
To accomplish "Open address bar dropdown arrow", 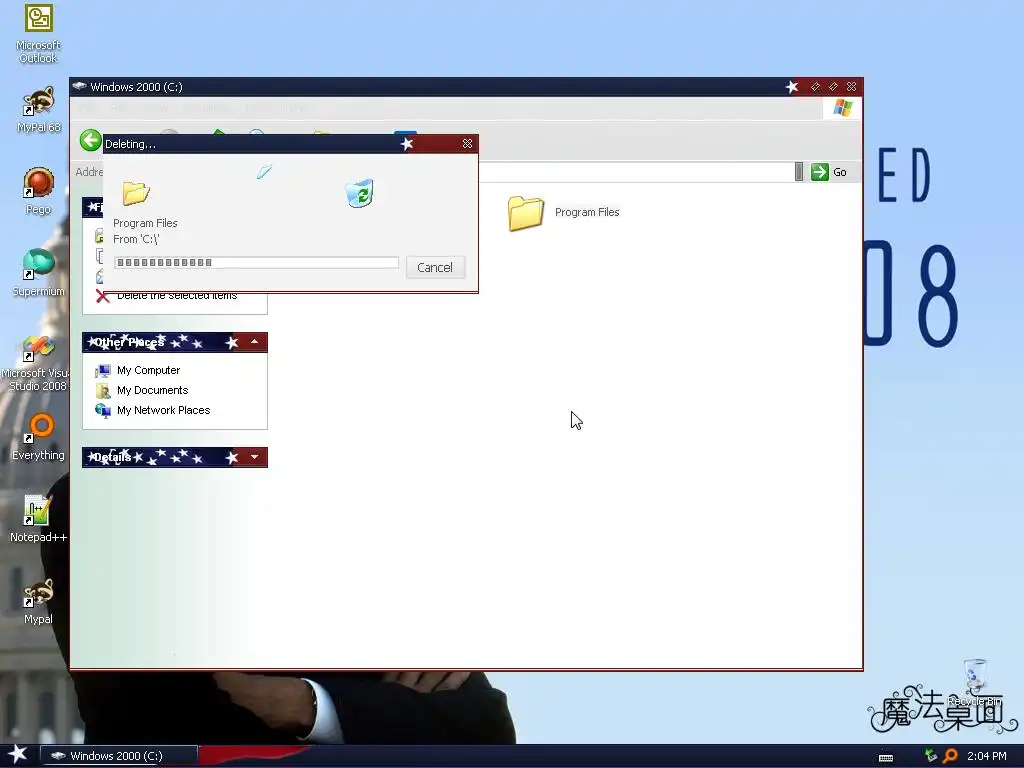I will [x=799, y=172].
